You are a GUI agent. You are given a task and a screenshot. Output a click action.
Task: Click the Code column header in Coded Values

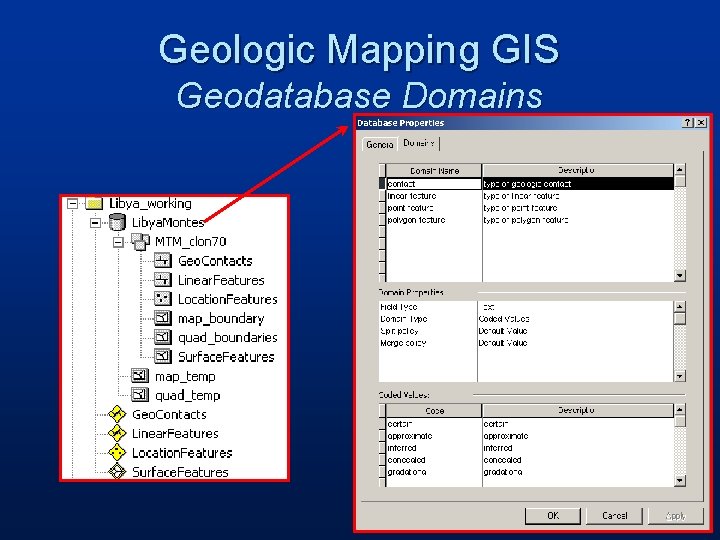click(x=434, y=411)
